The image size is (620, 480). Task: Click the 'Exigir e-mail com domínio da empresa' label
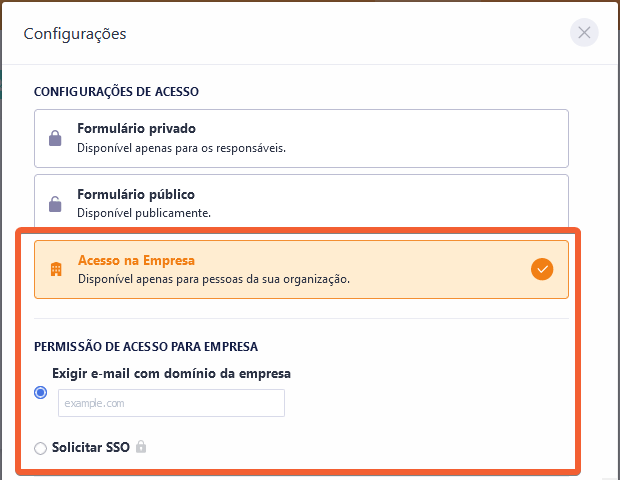(171, 374)
